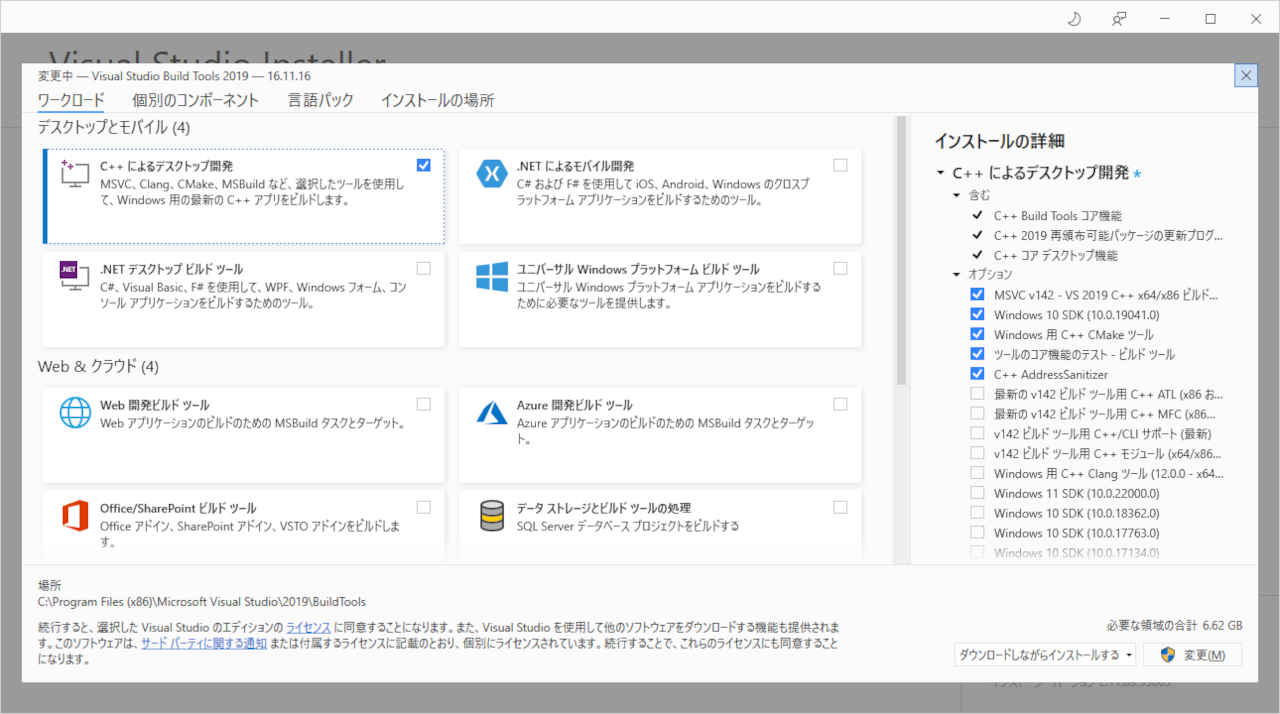The height and width of the screenshot is (714, 1280).
Task: Open the 言語パック tab
Action: 320,100
